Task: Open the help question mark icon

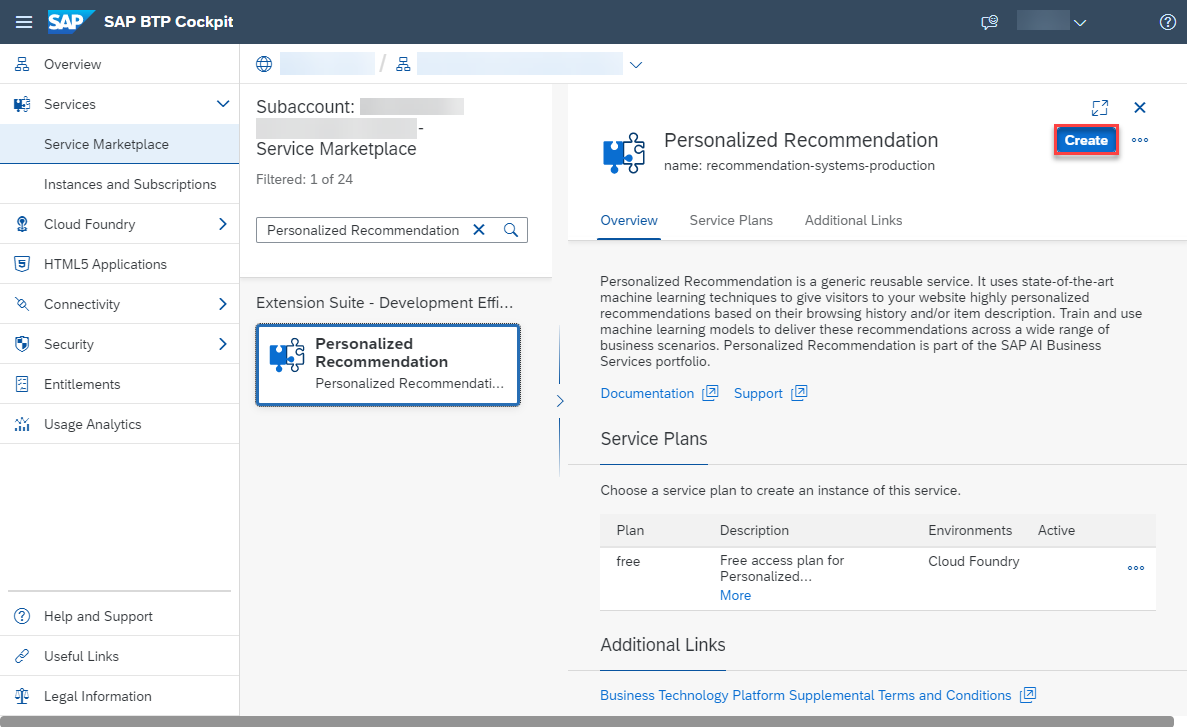Action: point(1167,22)
